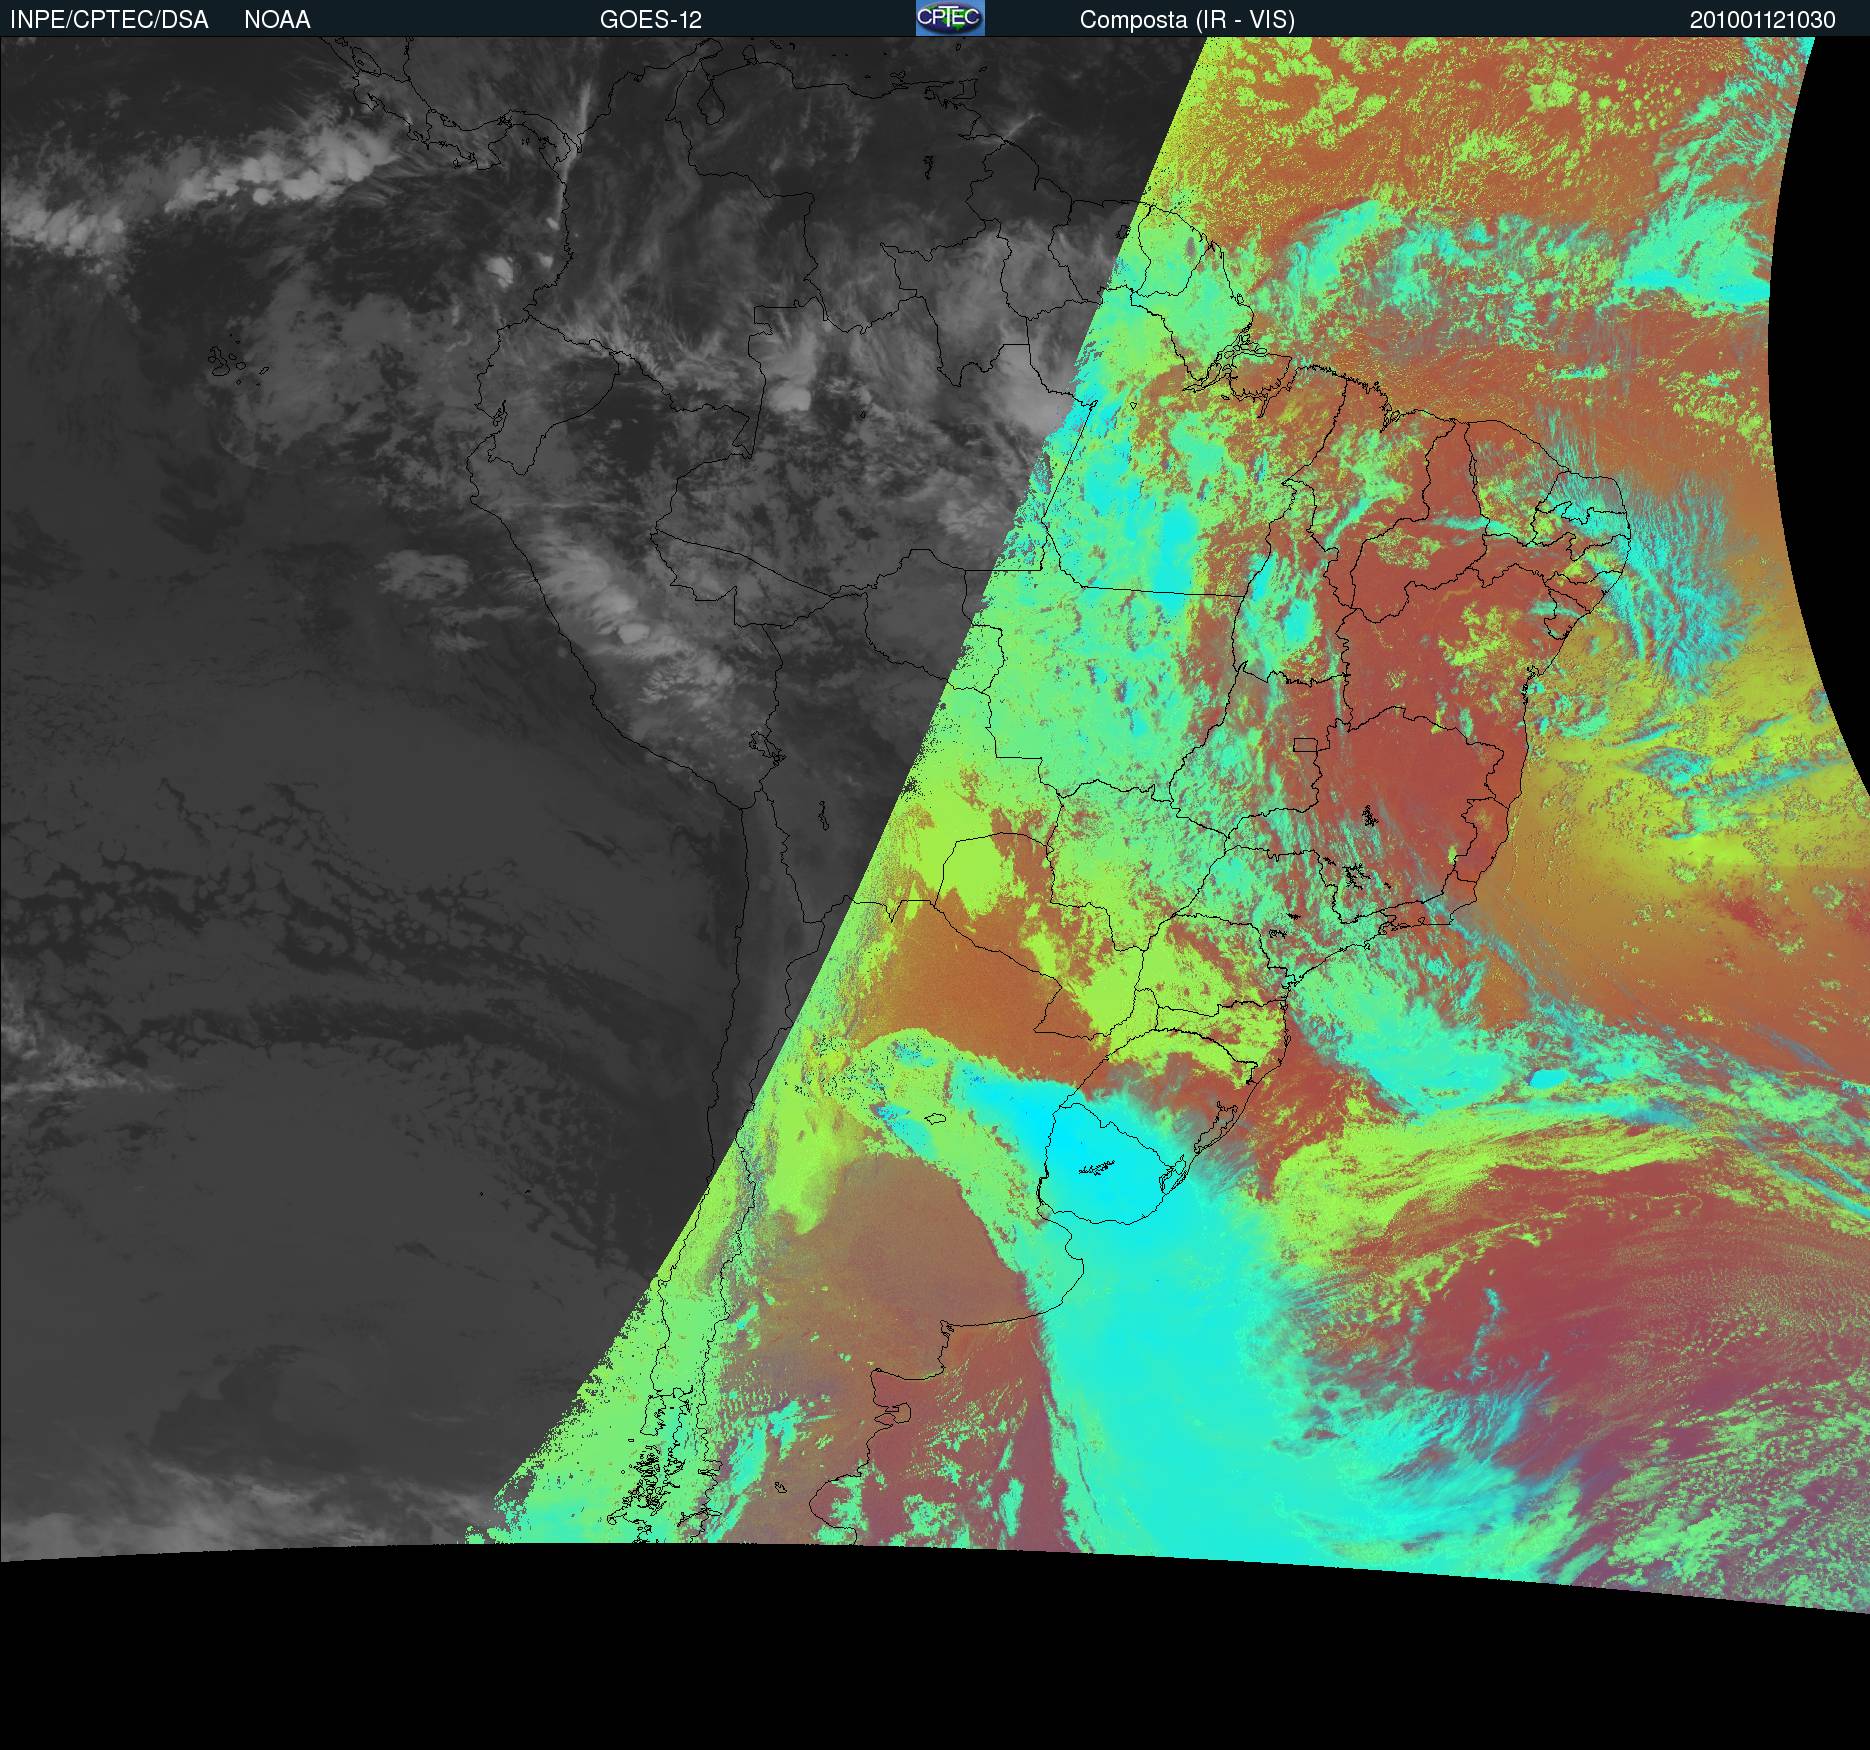
Task: Click the Composta (IR - VIS) title
Action: (x=1187, y=20)
